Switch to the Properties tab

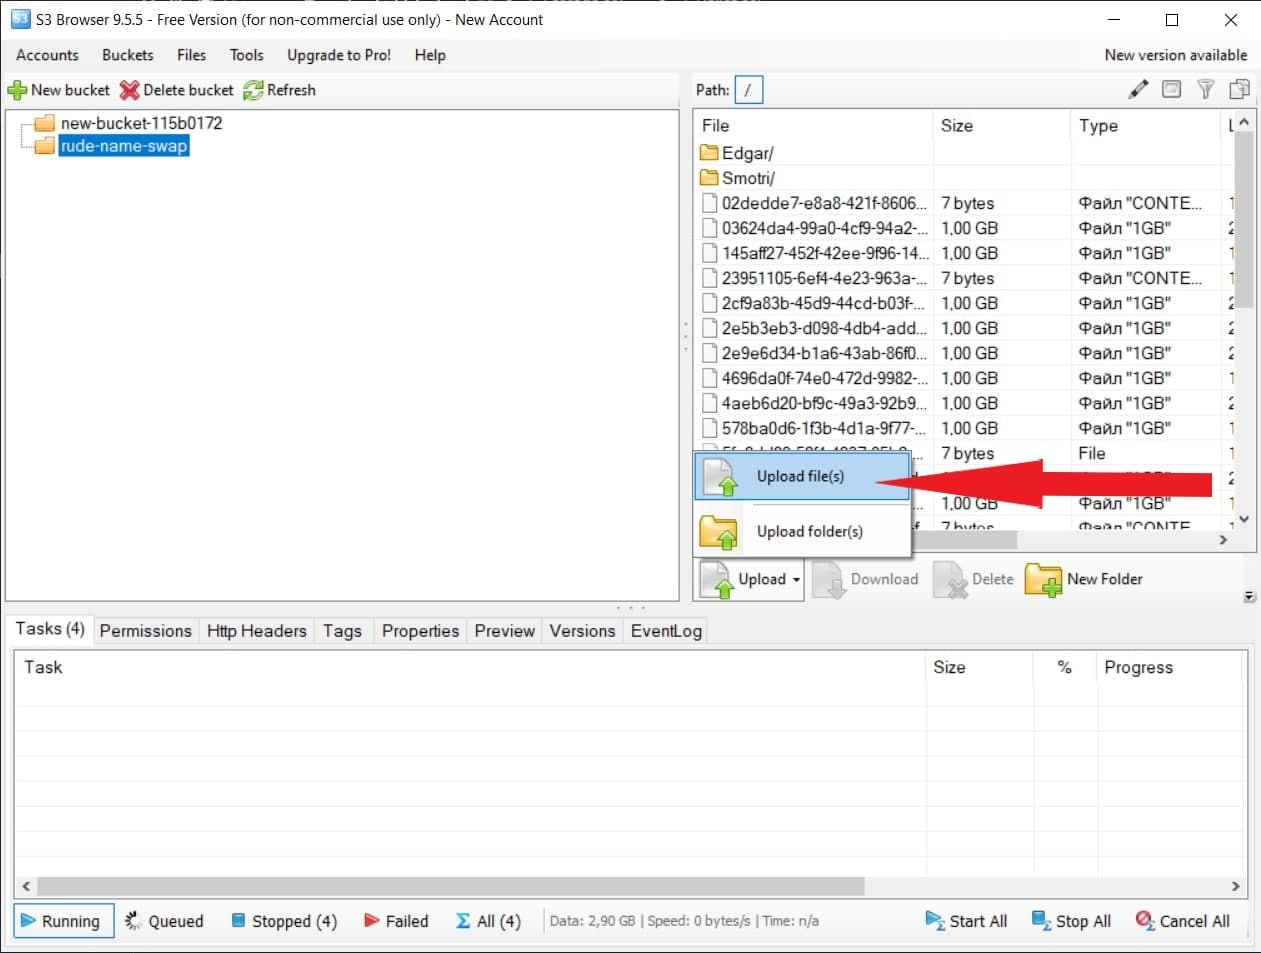[x=420, y=631]
